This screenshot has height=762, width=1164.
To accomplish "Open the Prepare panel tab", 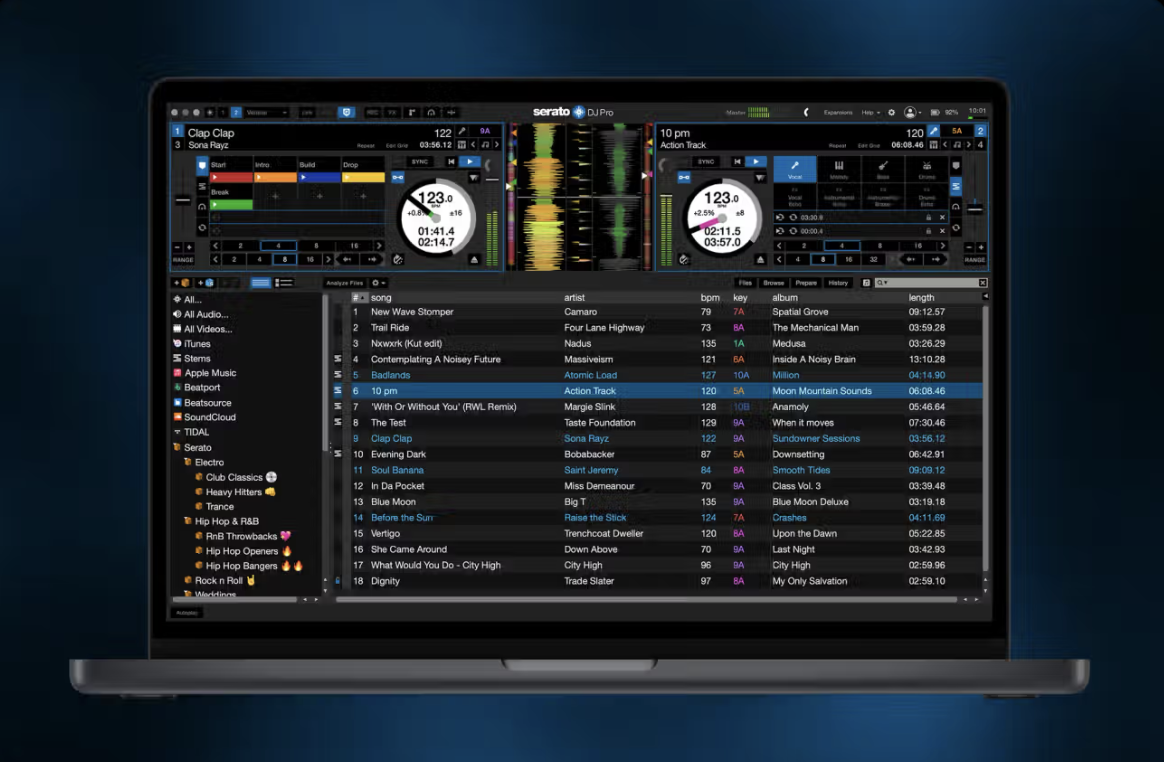I will tap(806, 283).
